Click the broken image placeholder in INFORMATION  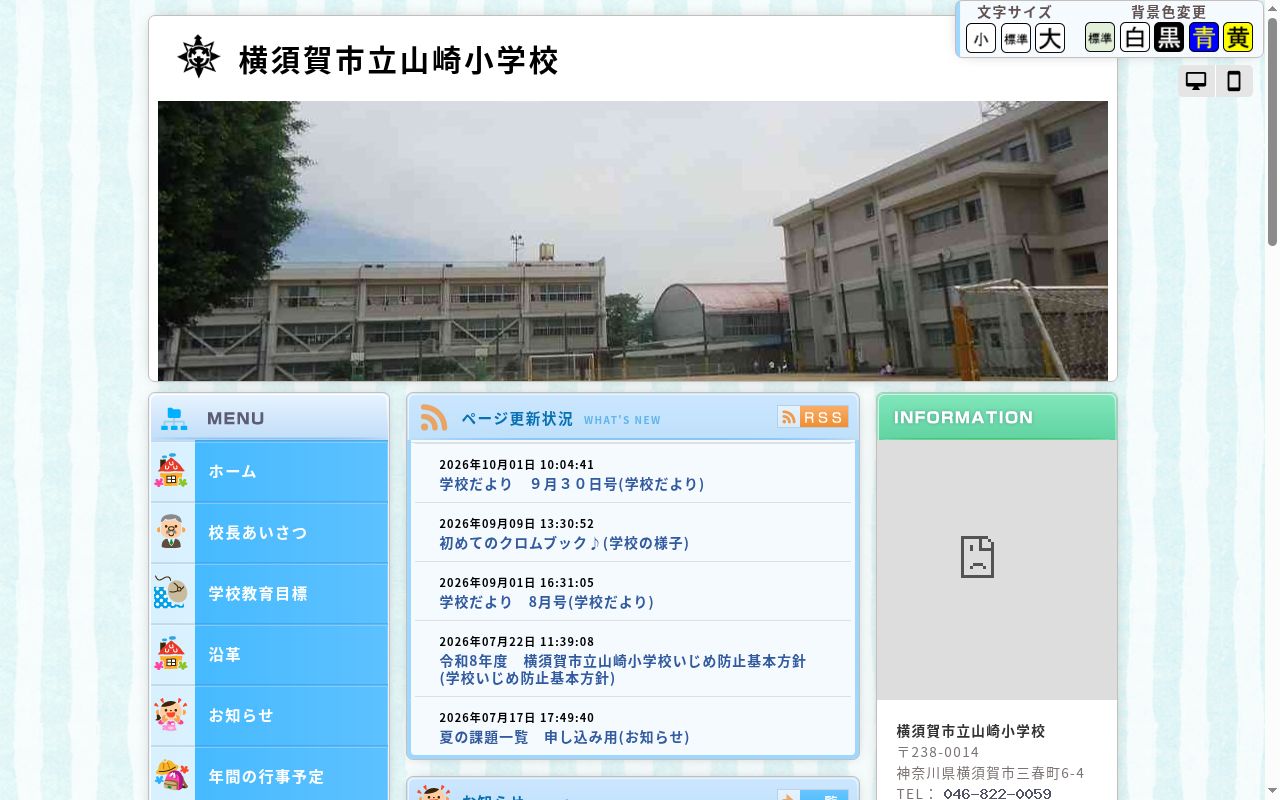click(977, 556)
